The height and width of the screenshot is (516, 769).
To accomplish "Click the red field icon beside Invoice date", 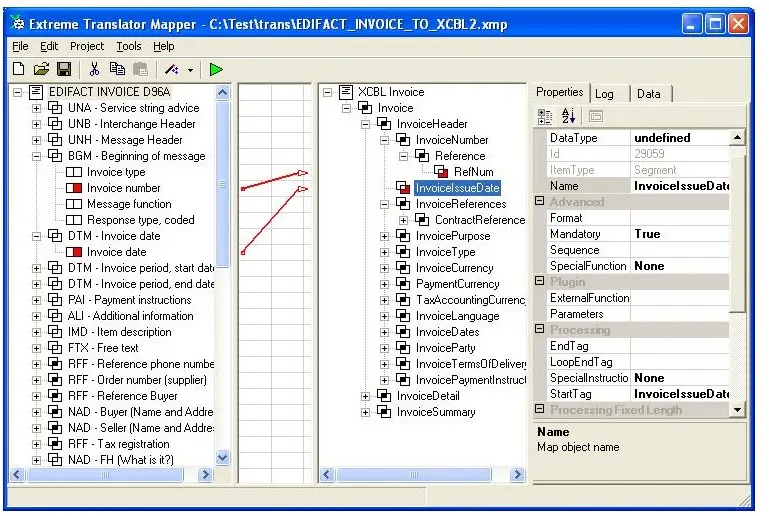I will coord(74,252).
